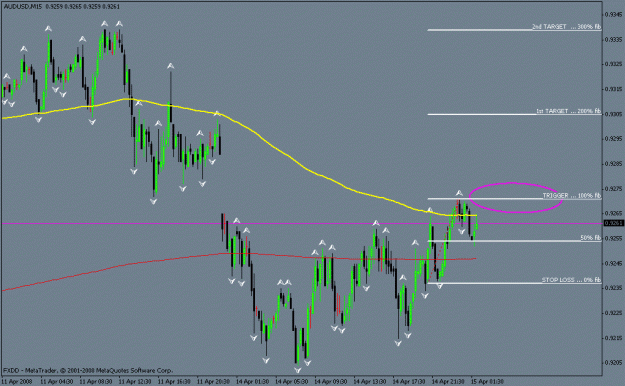Click 0.9335 on the price axis
625x386 pixels.
pyautogui.click(x=613, y=40)
